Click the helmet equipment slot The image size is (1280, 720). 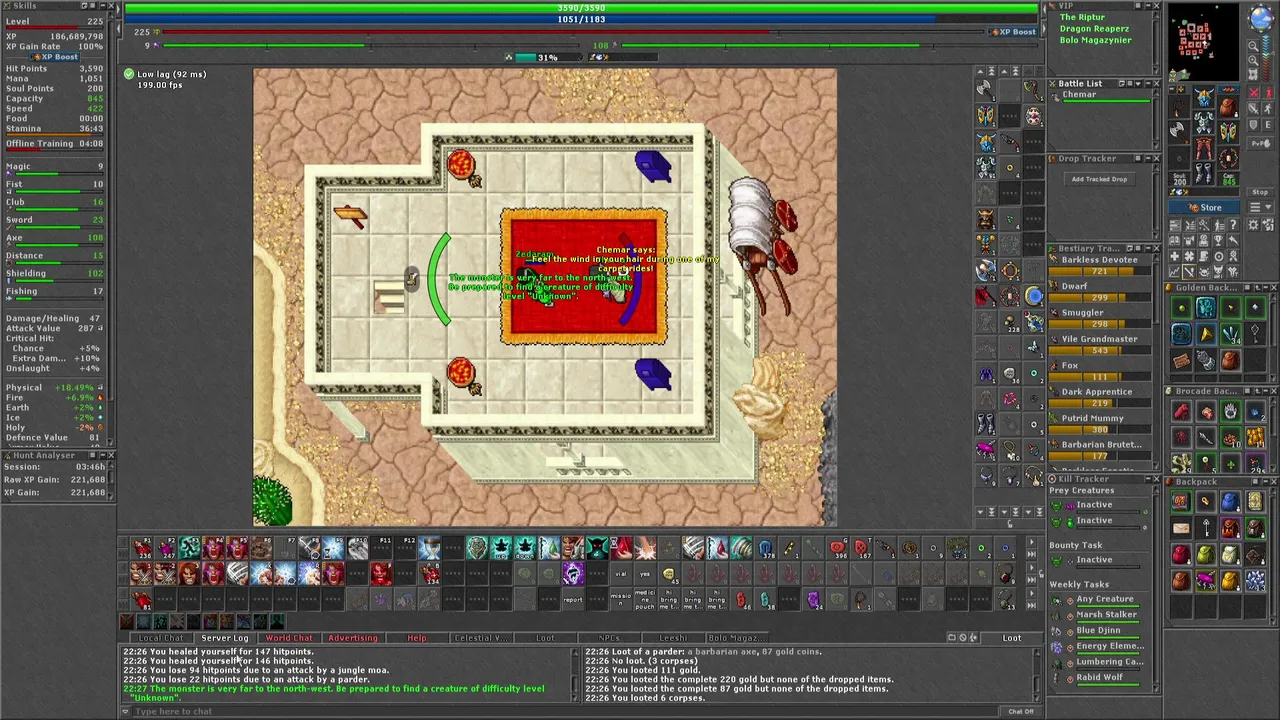[1204, 97]
